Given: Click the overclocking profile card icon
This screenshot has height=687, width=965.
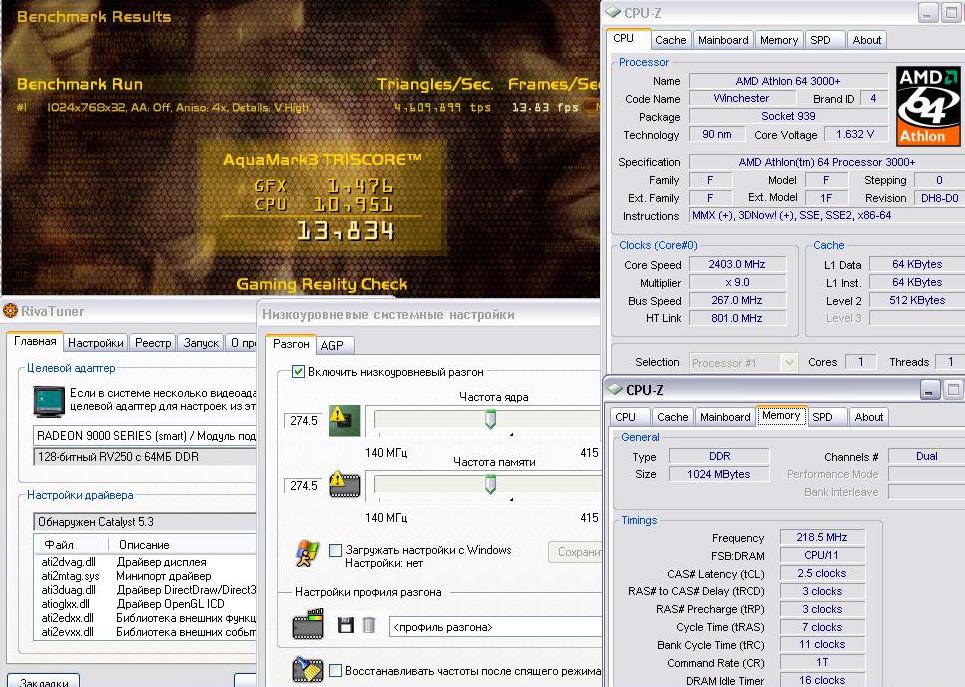Looking at the screenshot, I should [308, 624].
